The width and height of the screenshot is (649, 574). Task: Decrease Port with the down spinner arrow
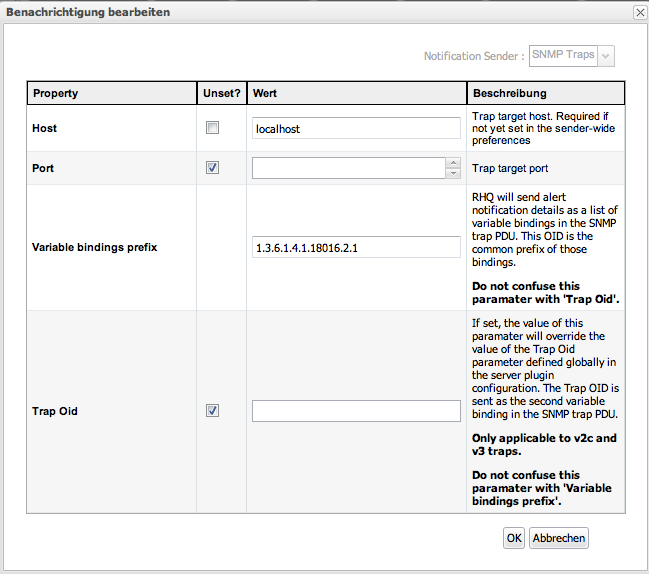point(453,173)
